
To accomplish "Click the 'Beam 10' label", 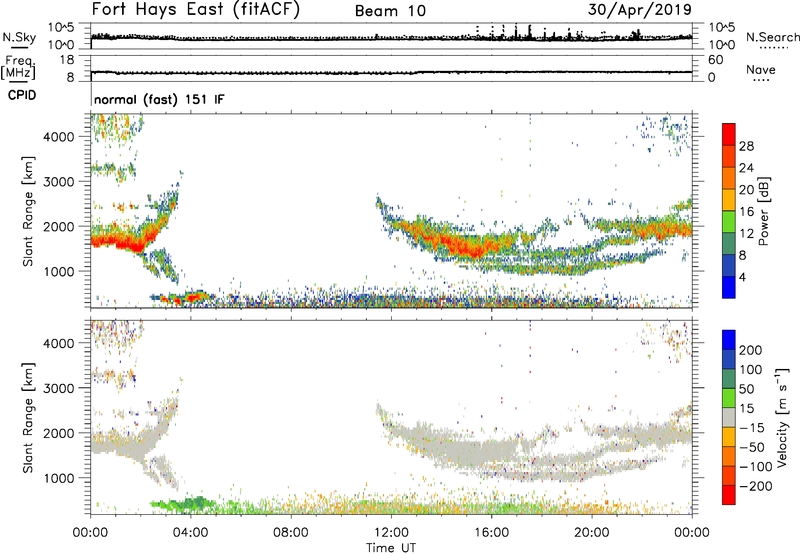I will [390, 11].
